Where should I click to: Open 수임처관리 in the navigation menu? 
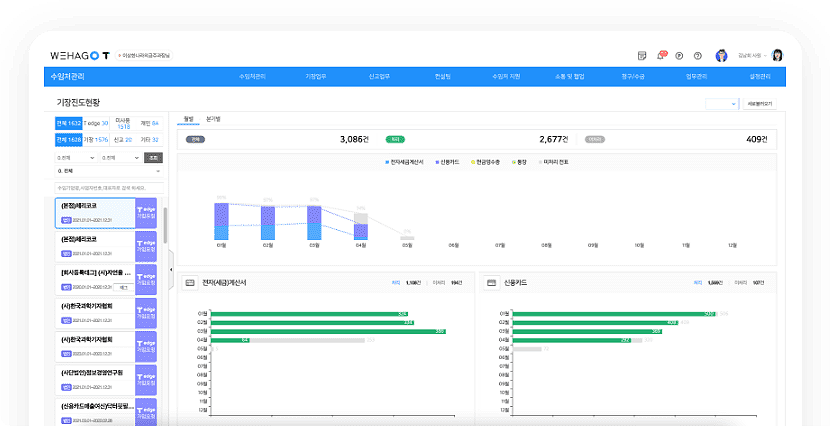252,77
